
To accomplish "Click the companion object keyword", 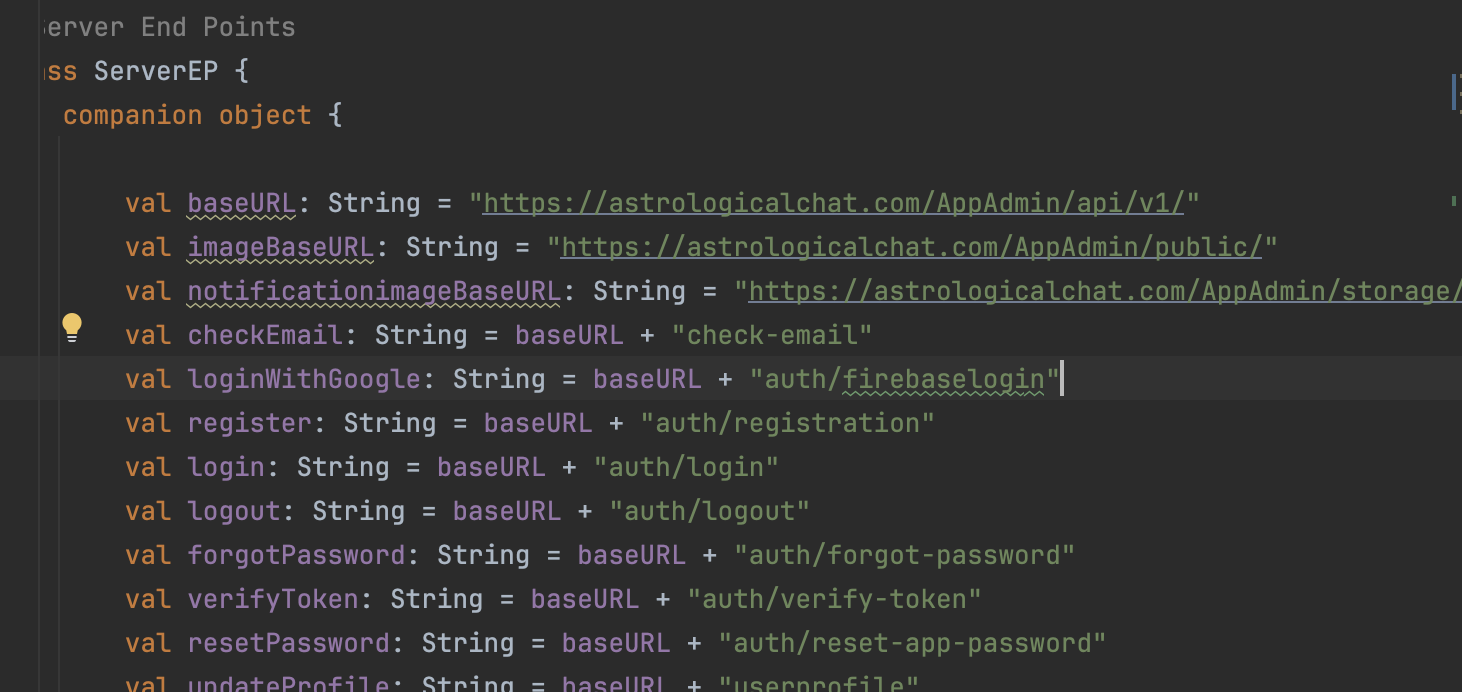I will pos(187,115).
